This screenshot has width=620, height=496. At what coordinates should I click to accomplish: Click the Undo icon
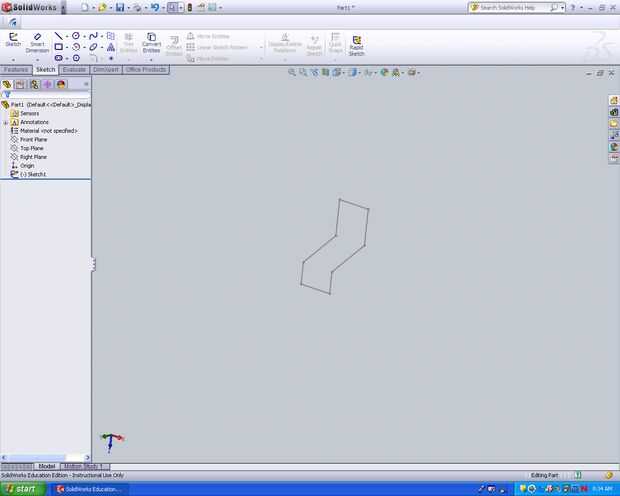pyautogui.click(x=155, y=7)
